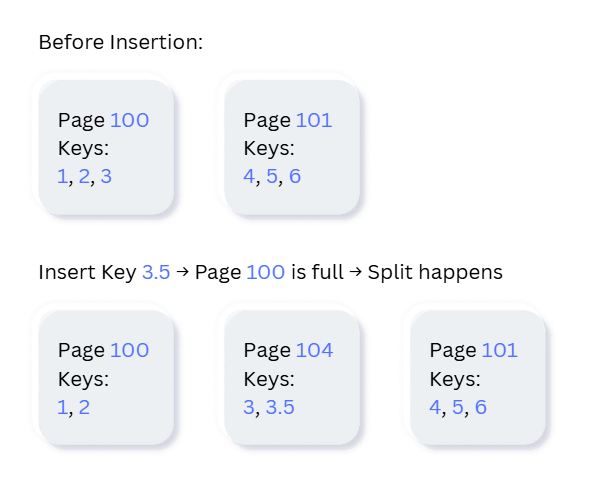Select the Page 104 card
Viewport: 602px width, 488px height.
(x=292, y=378)
